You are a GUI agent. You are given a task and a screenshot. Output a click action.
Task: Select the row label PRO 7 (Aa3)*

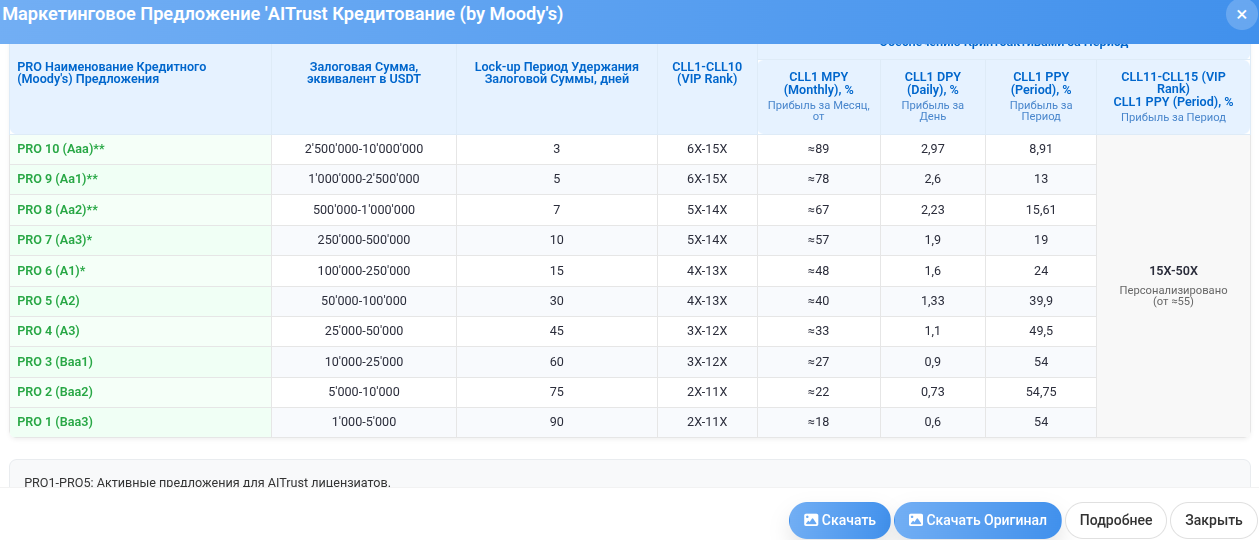[55, 240]
